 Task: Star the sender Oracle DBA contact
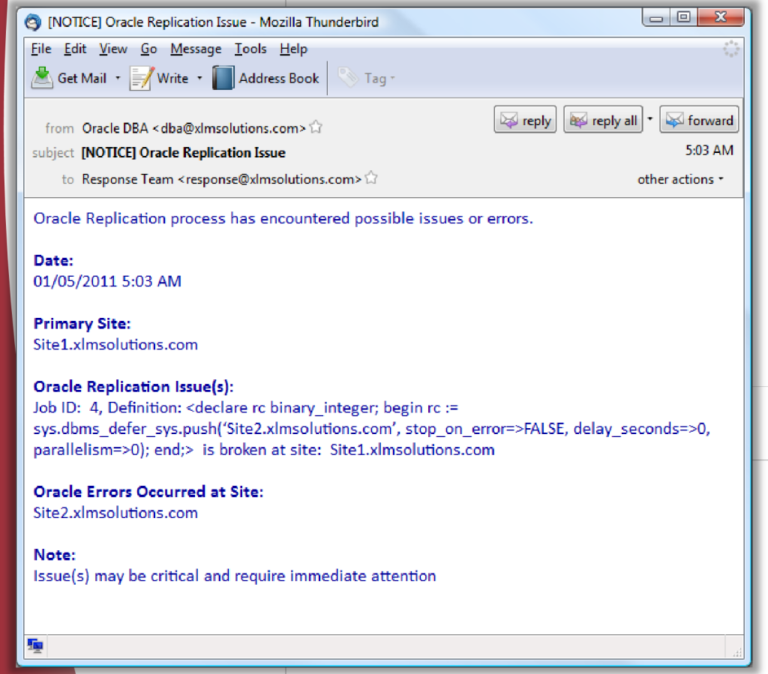pyautogui.click(x=316, y=128)
